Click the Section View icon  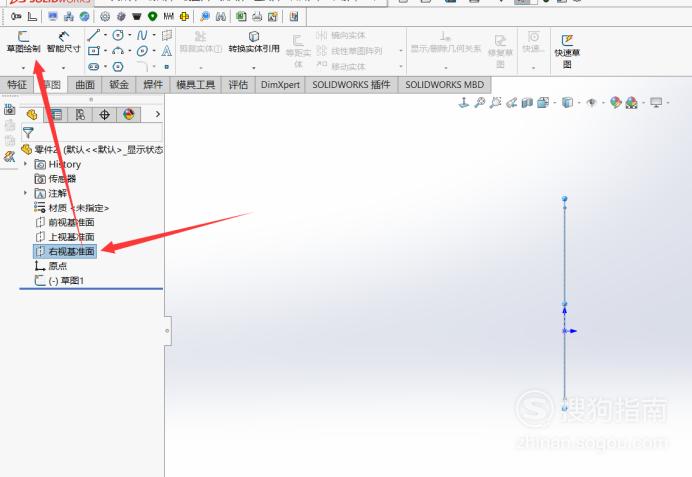527,103
